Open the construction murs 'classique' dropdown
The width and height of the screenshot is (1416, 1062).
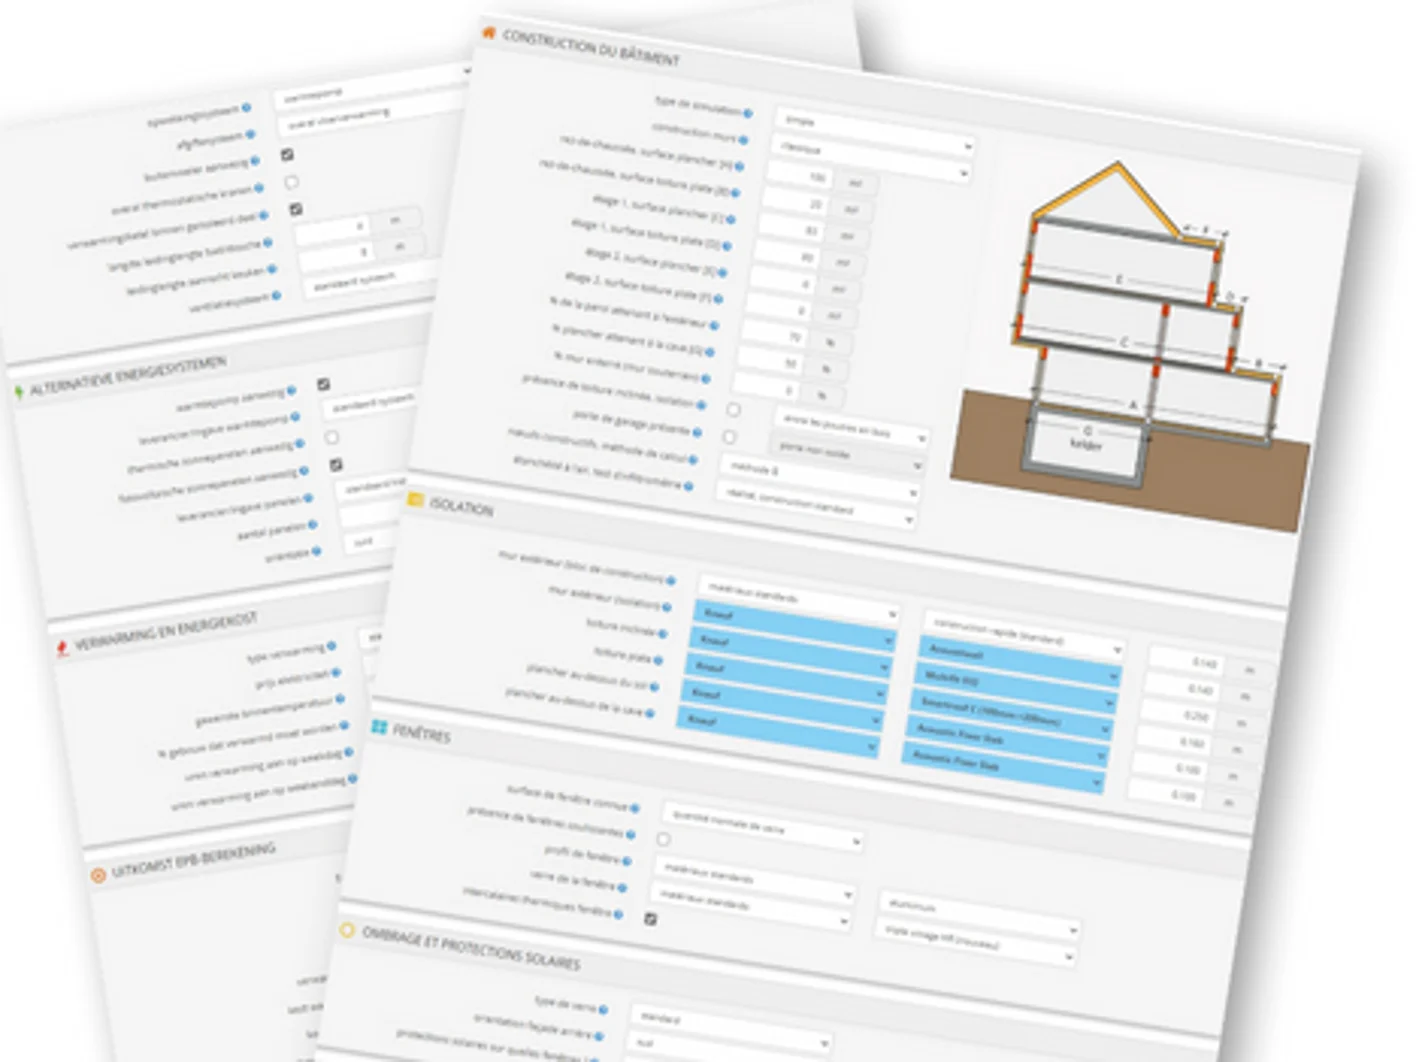(x=871, y=160)
